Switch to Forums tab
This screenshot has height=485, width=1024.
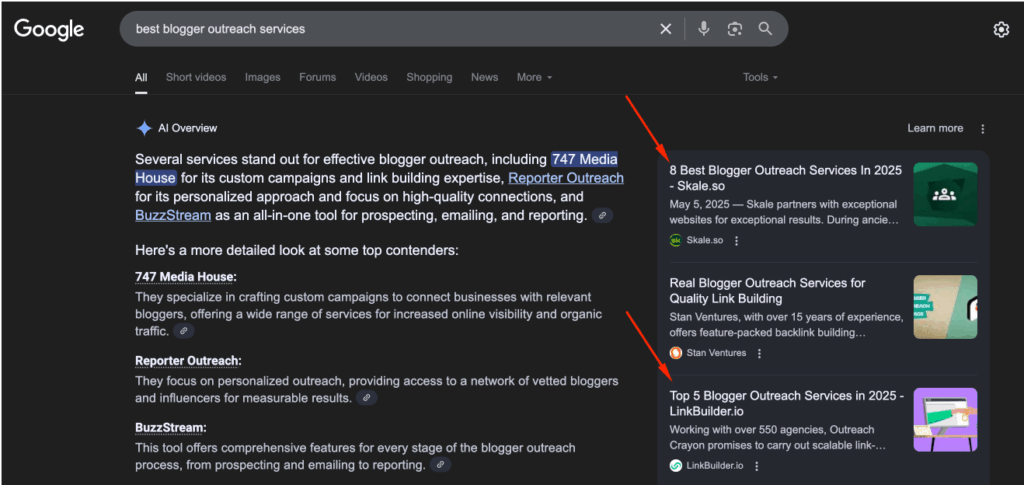[317, 77]
